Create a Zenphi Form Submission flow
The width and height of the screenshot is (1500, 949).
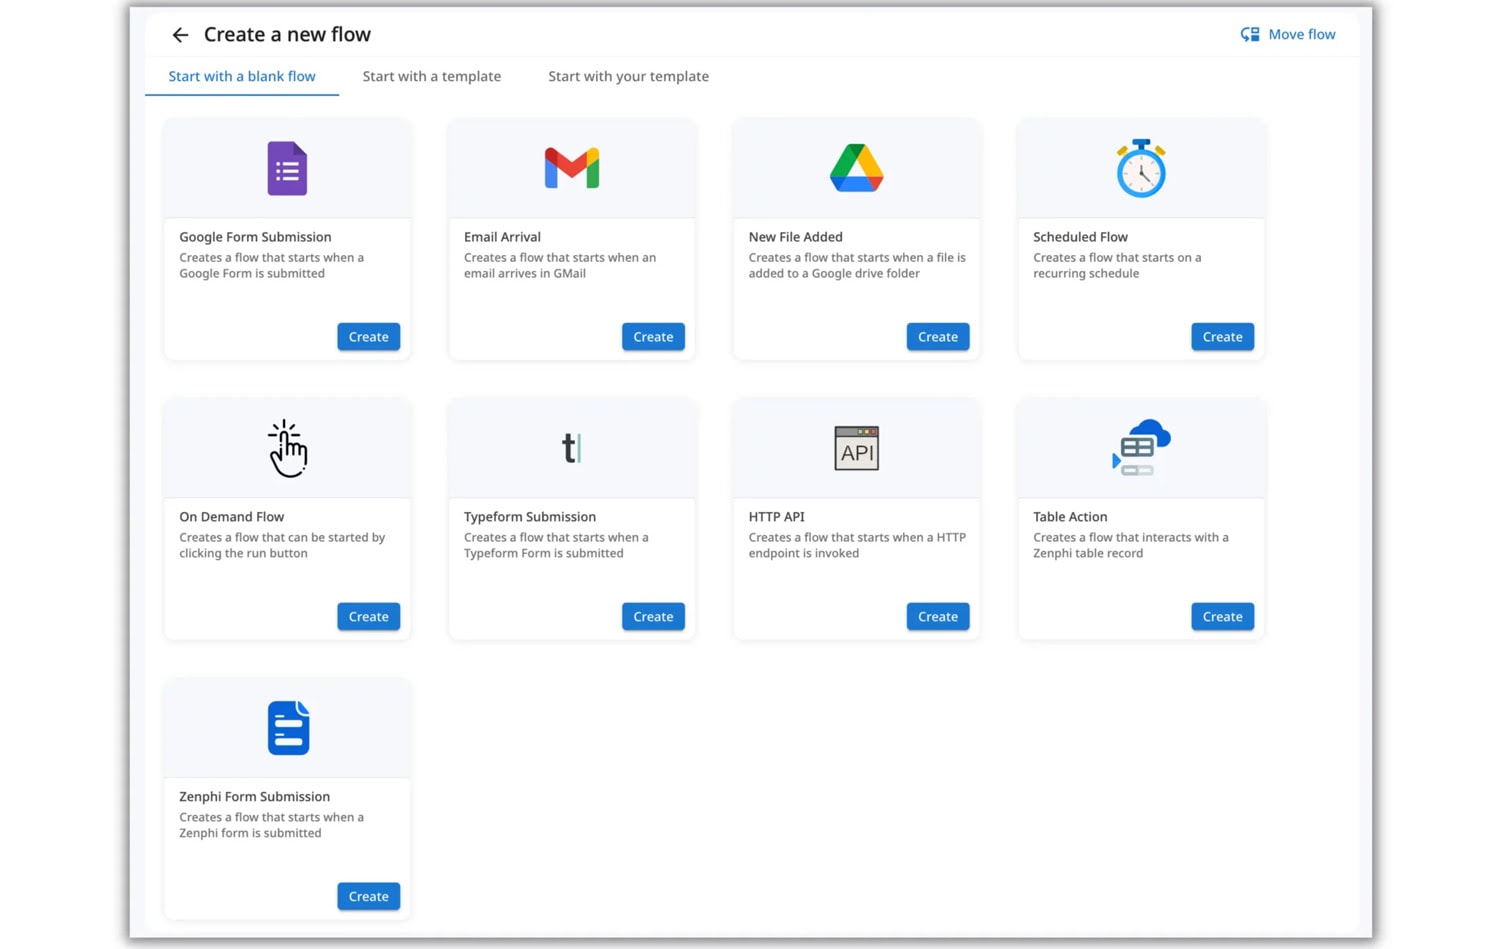point(368,896)
